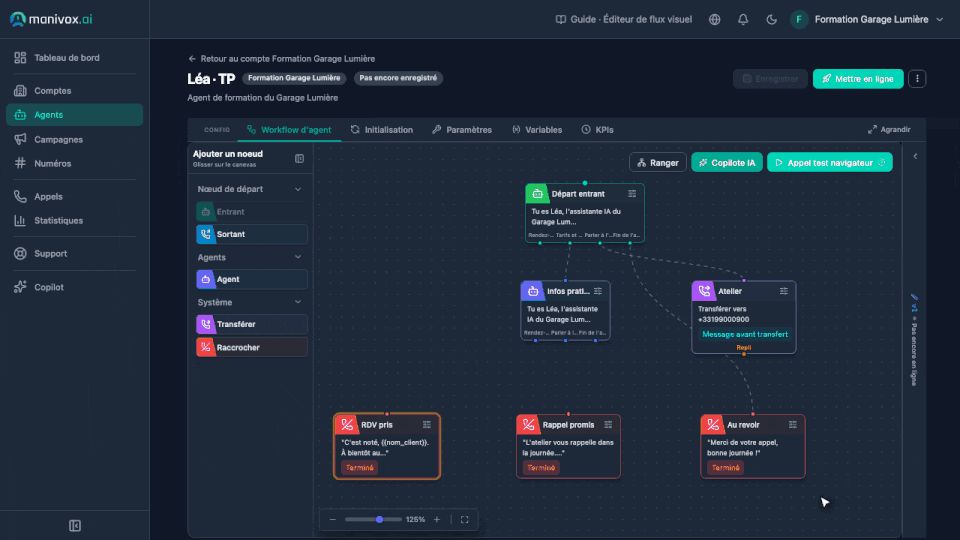Screen dimensions: 960x540
Task: Open settings icon of Au revoir node
Action: coord(792,424)
